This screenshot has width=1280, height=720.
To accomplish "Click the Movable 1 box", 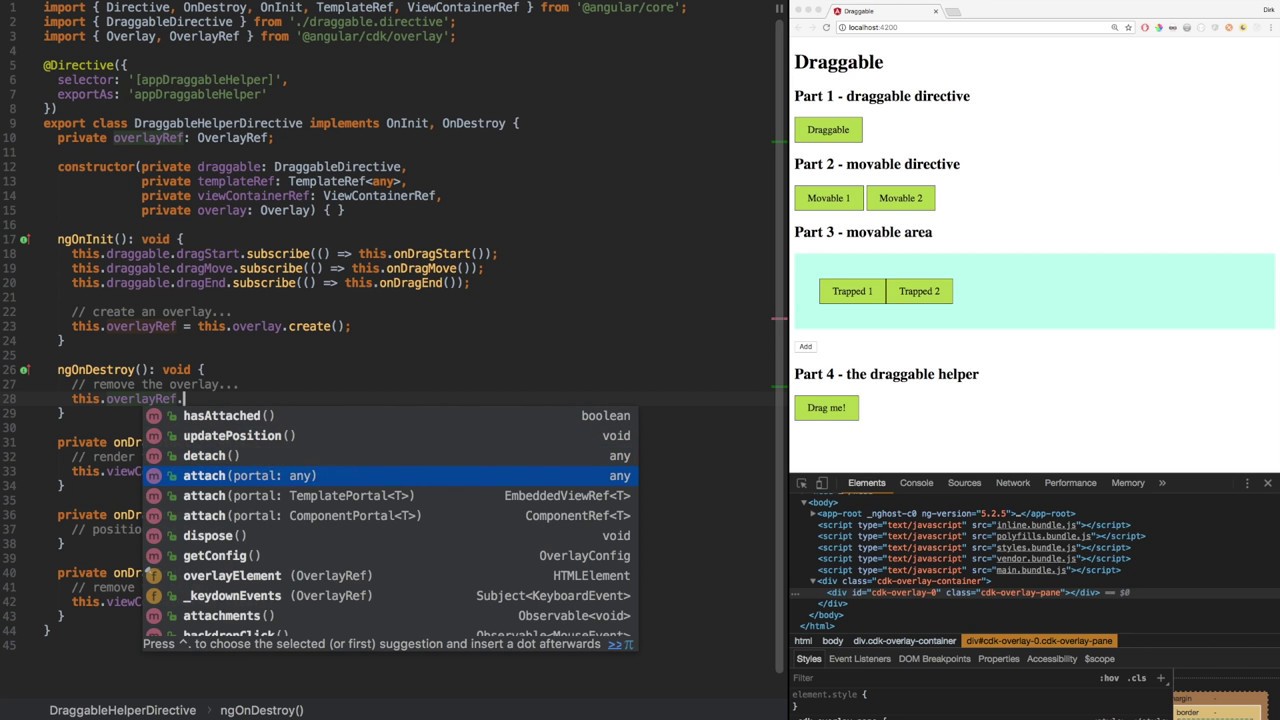I will coord(828,198).
